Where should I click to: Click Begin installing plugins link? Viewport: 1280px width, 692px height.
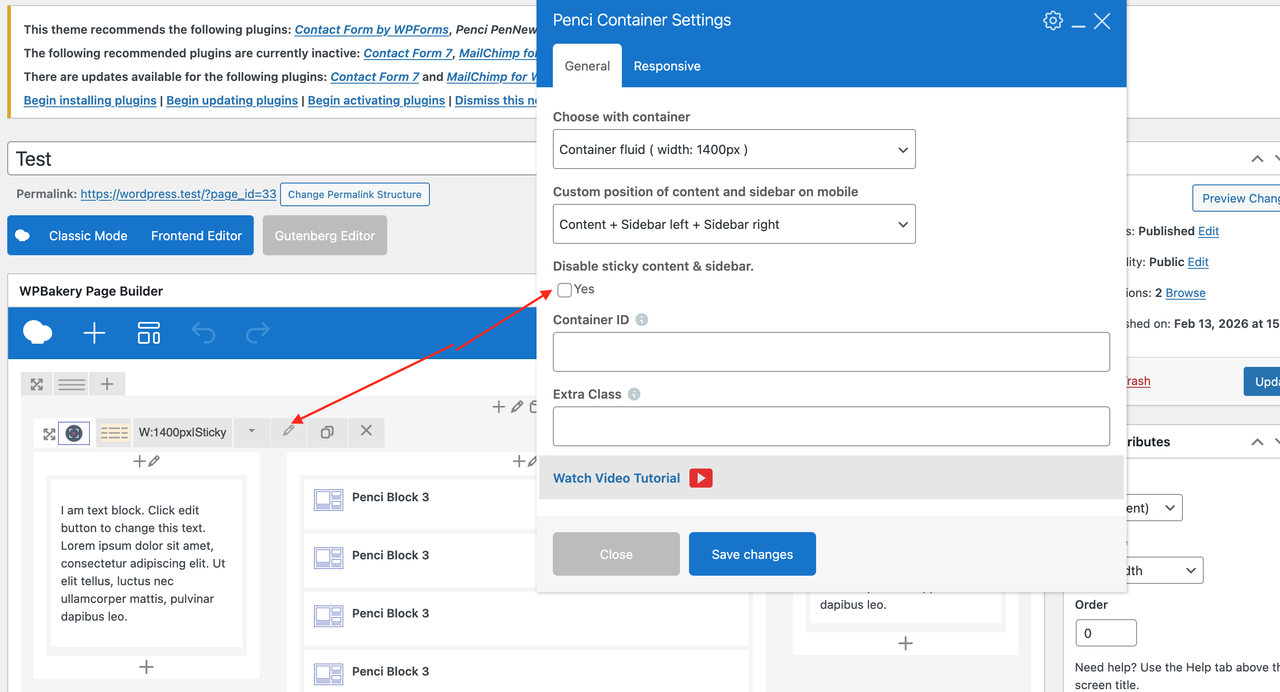coord(90,100)
